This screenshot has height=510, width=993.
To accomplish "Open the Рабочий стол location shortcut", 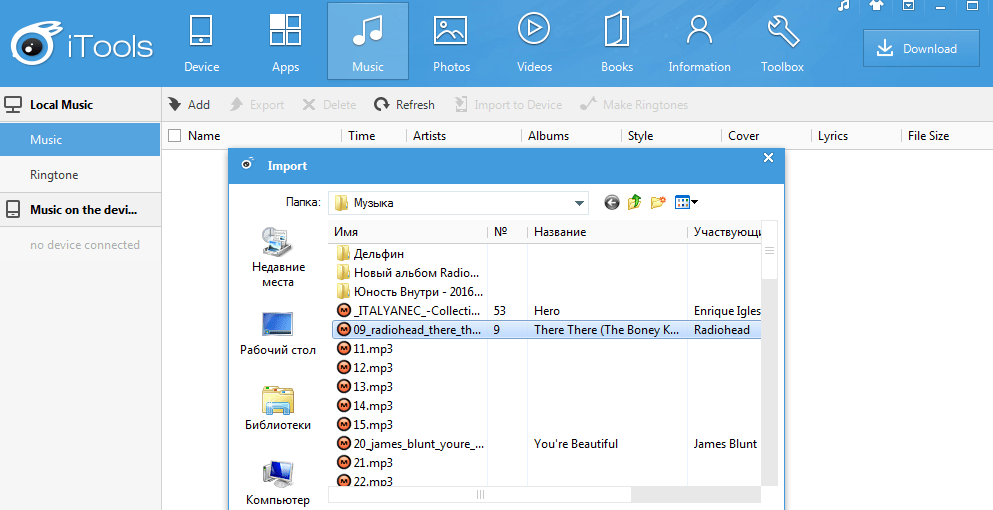I will (277, 334).
